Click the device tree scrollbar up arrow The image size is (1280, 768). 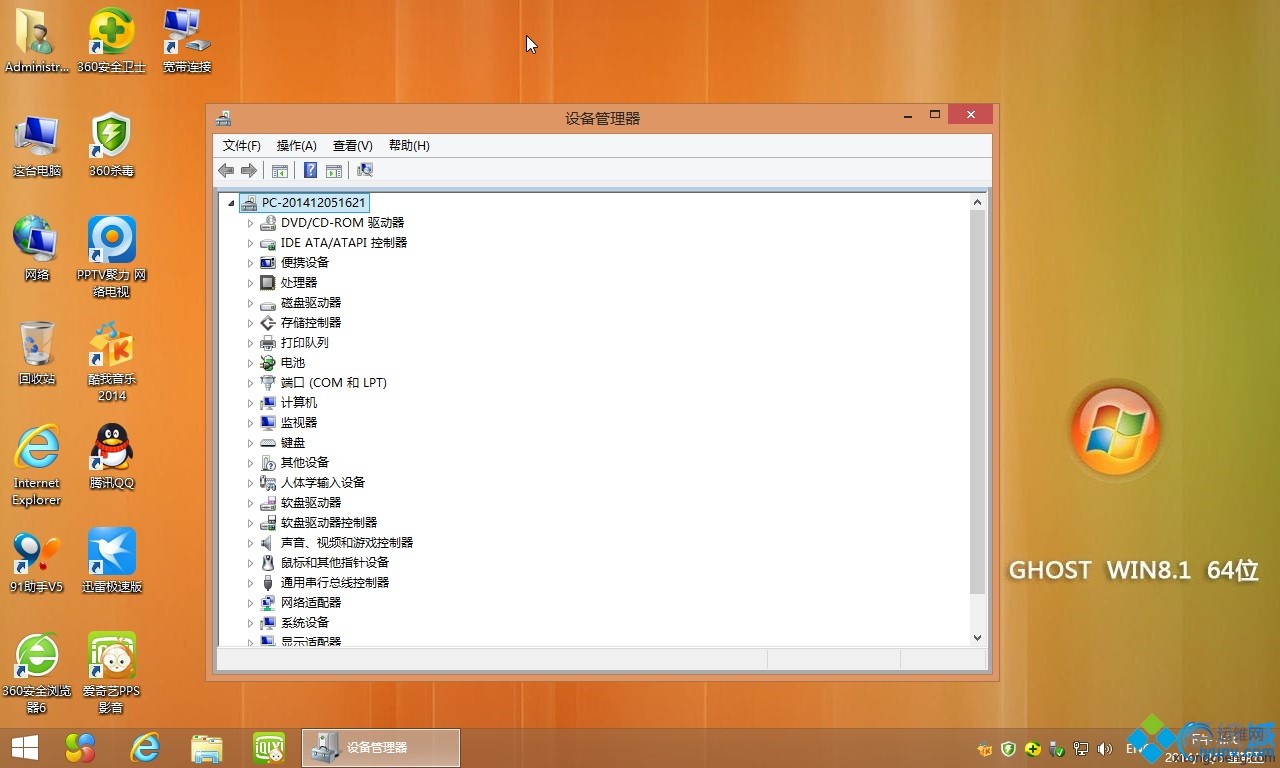click(978, 203)
